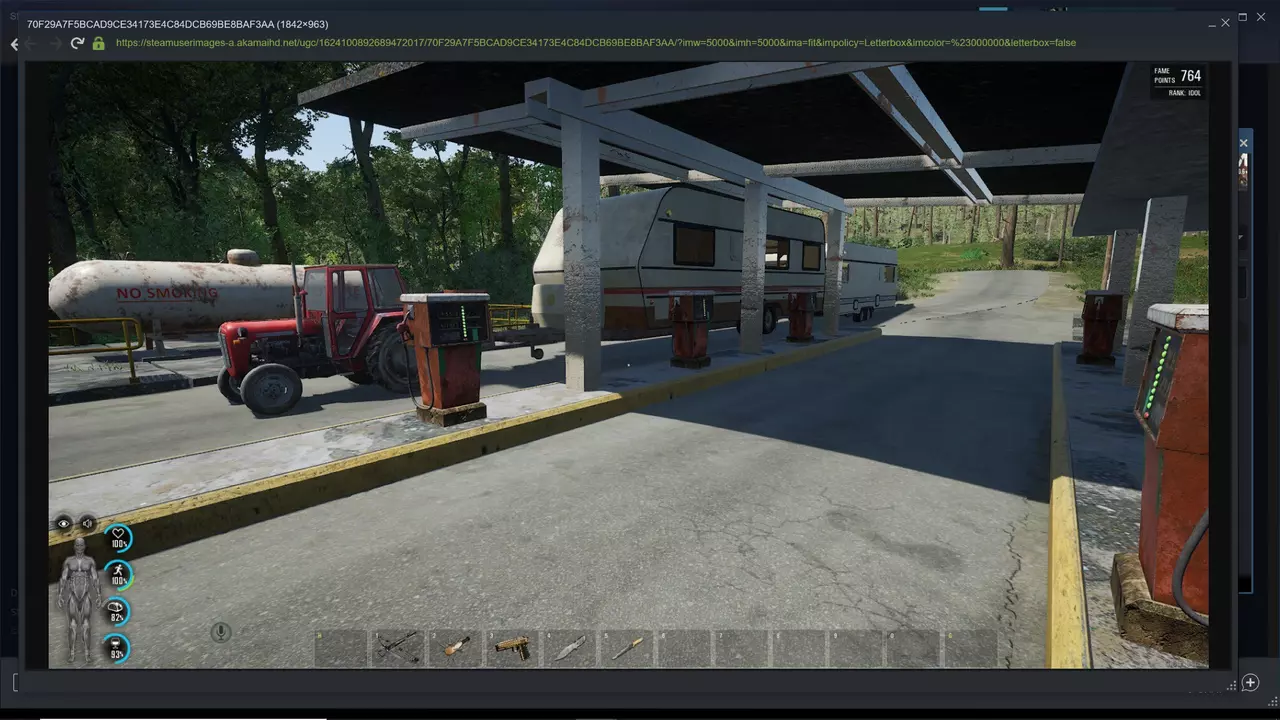The height and width of the screenshot is (720, 1280).
Task: Click the image URL in address bar
Action: tap(595, 43)
